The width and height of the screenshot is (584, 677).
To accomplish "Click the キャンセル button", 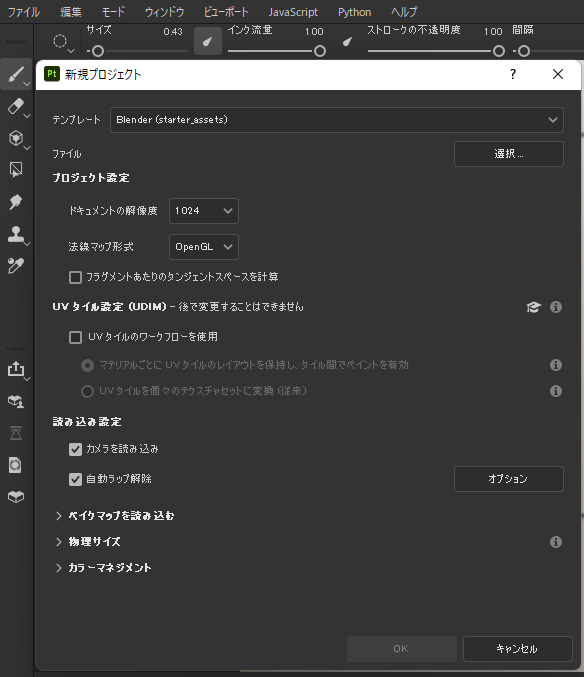I will click(x=518, y=649).
